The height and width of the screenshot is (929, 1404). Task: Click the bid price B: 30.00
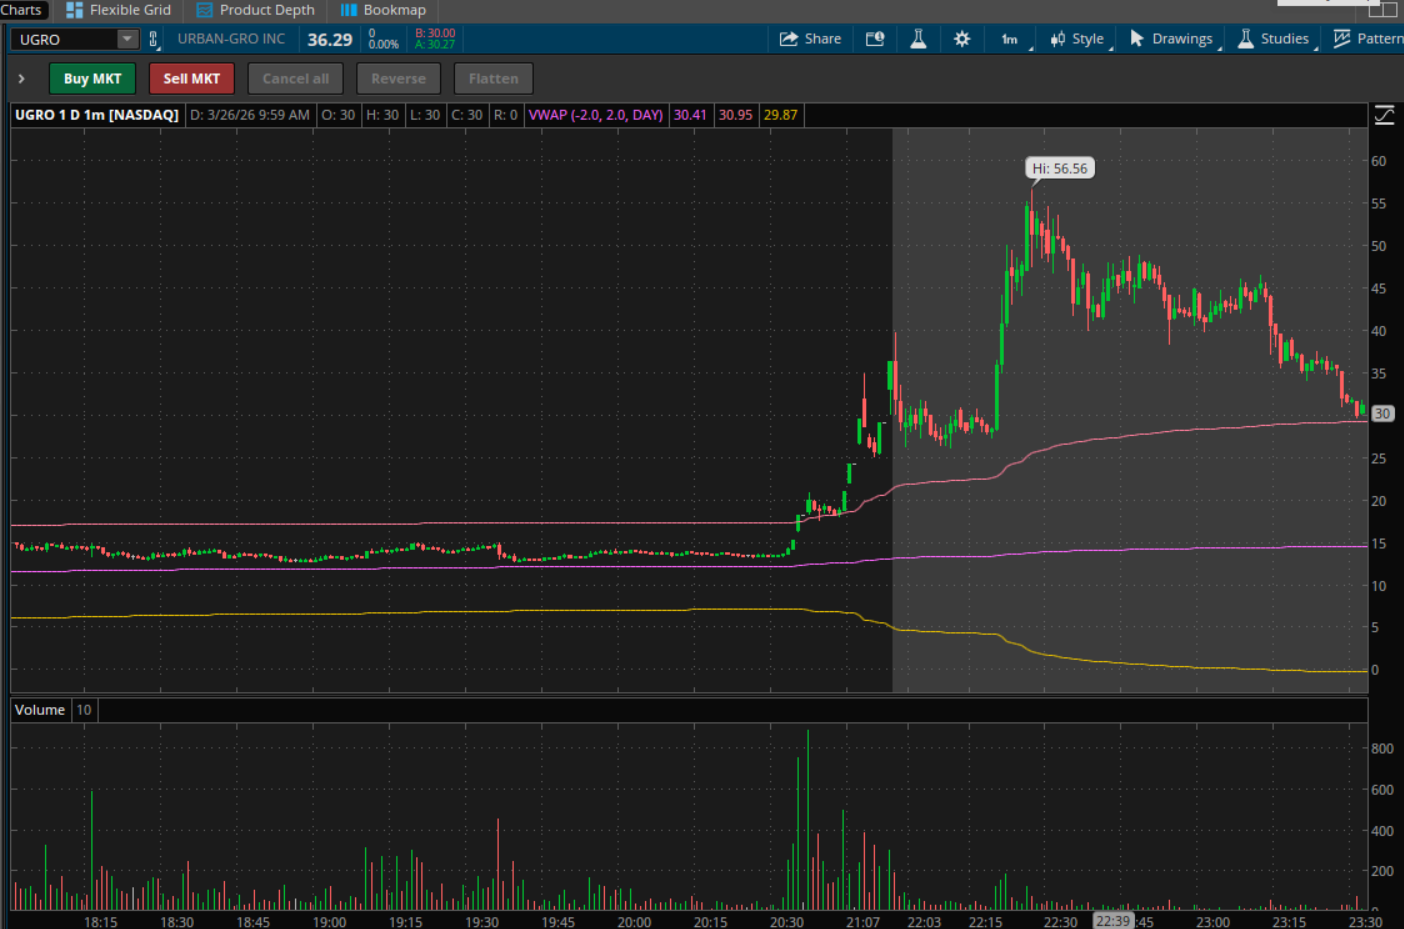pos(435,33)
